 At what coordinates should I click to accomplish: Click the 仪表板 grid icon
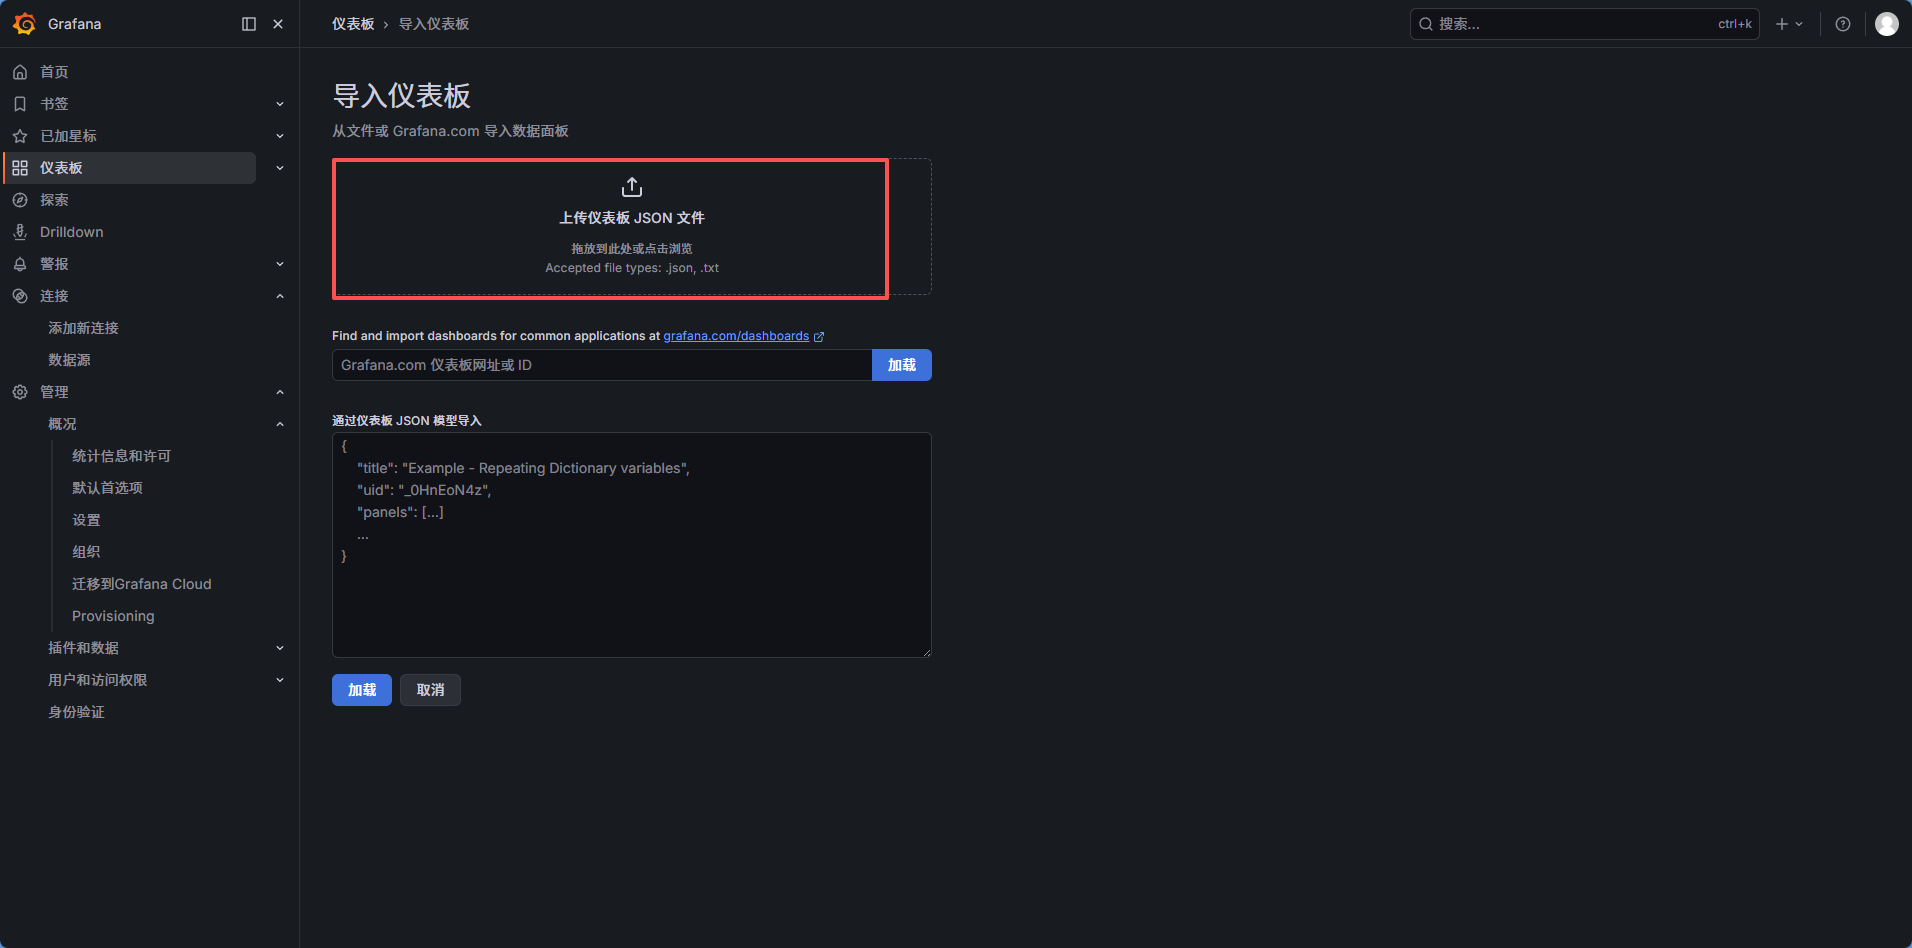pos(20,168)
